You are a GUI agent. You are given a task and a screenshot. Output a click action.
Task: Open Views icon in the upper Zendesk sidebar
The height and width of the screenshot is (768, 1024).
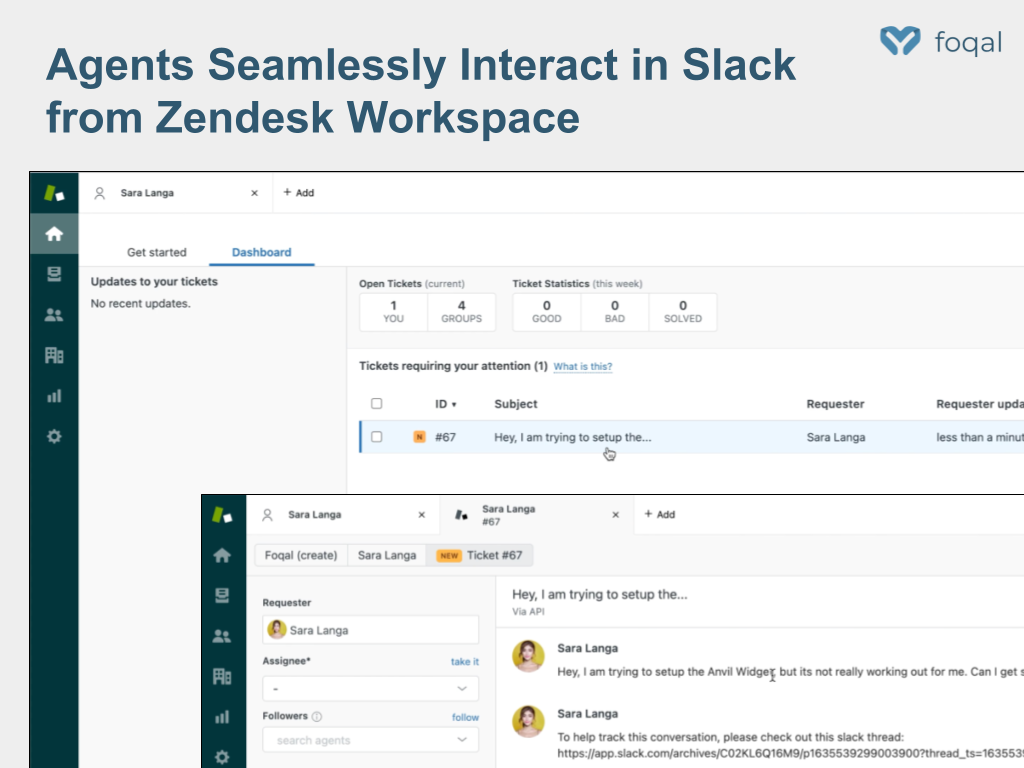(x=54, y=275)
